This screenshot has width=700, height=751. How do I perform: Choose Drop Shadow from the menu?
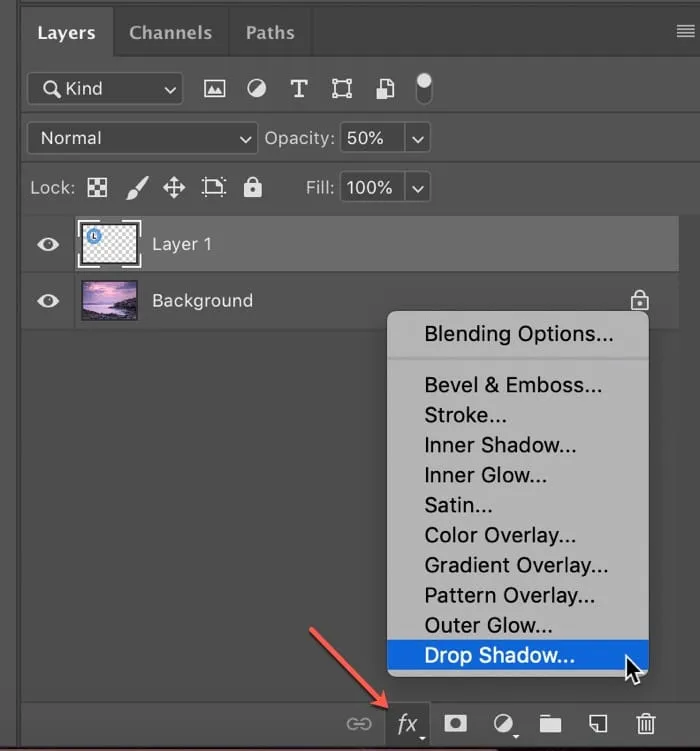500,656
